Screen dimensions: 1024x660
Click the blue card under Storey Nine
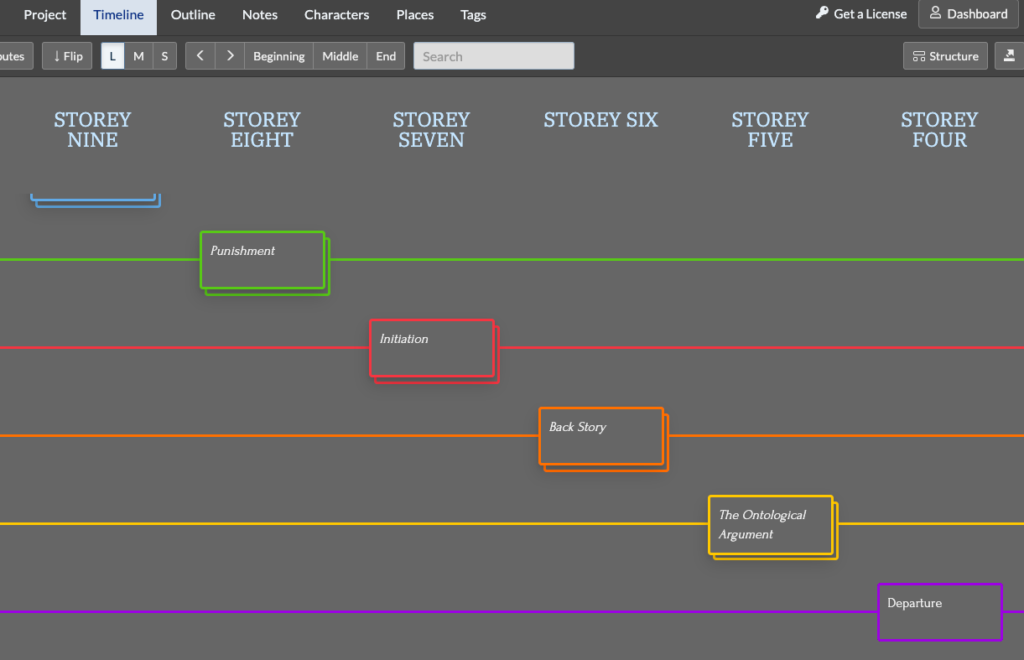95,200
